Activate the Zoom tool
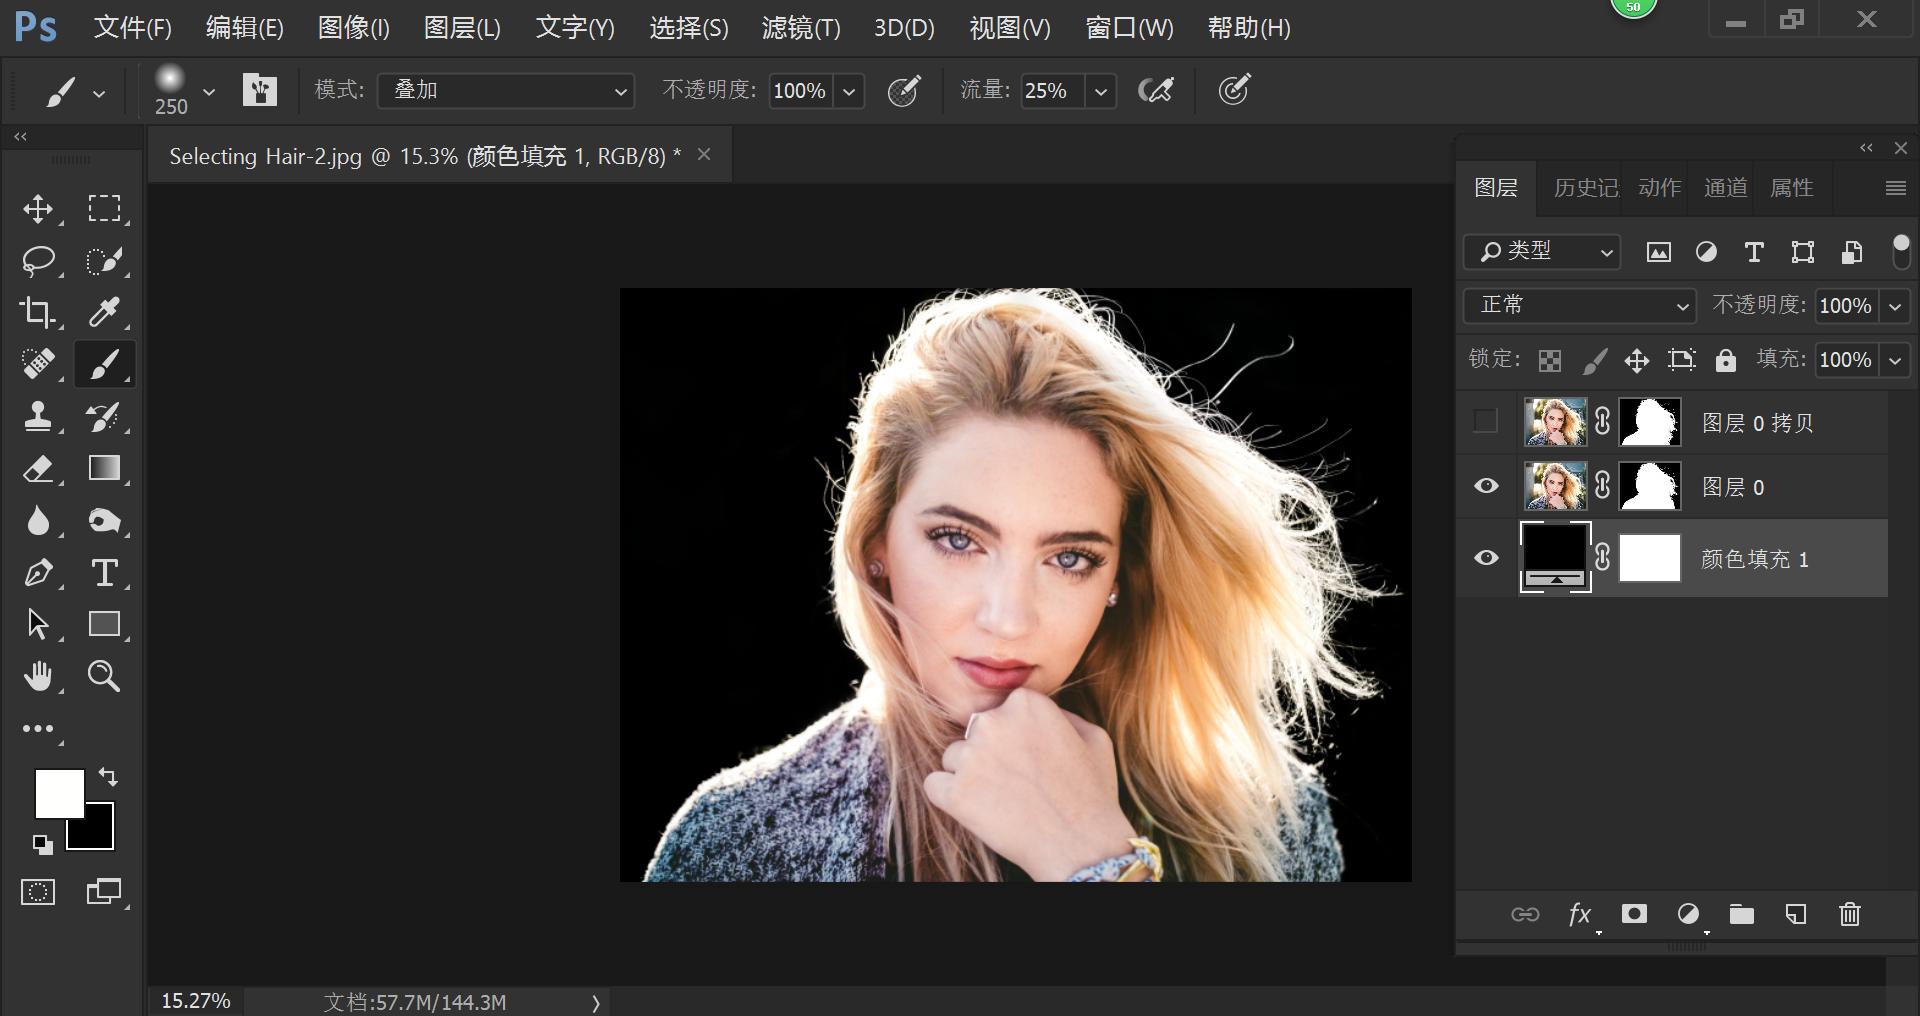The height and width of the screenshot is (1016, 1920). click(104, 676)
